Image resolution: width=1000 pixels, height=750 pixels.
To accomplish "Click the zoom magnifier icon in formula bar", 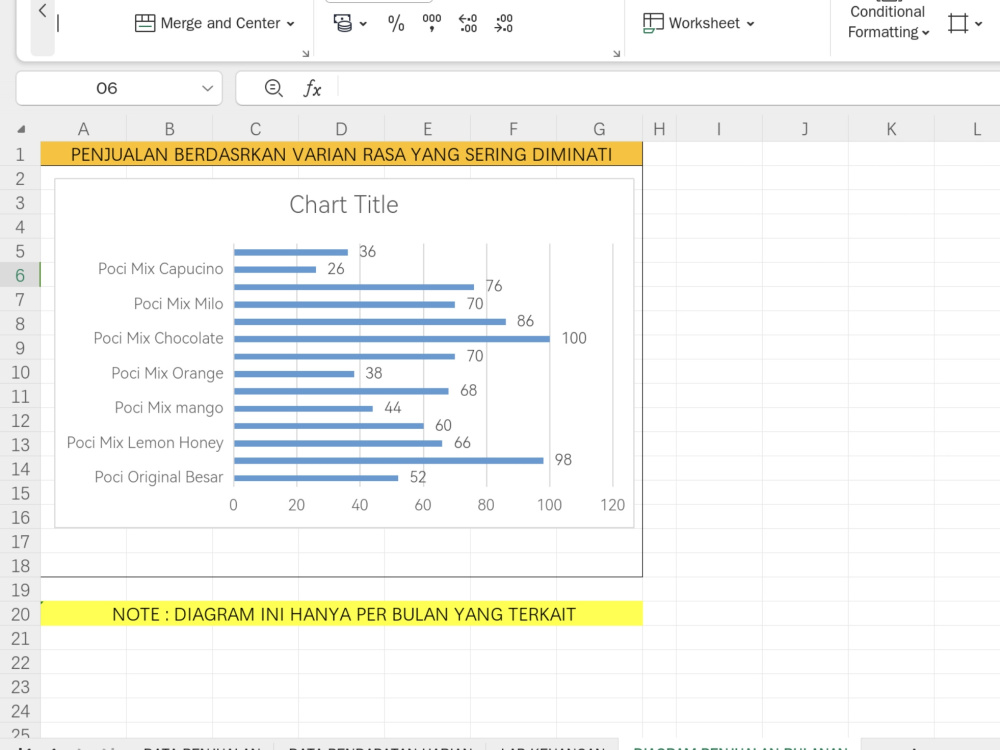I will pos(274,88).
